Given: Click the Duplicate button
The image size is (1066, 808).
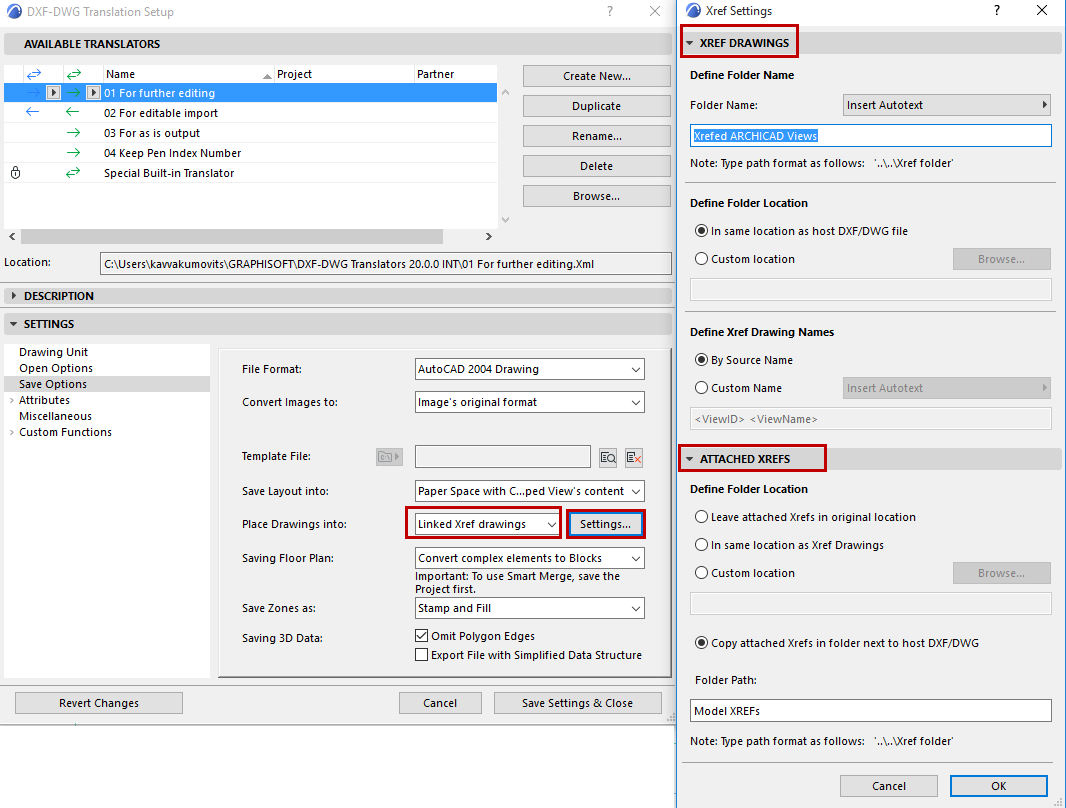Looking at the screenshot, I should click(596, 106).
